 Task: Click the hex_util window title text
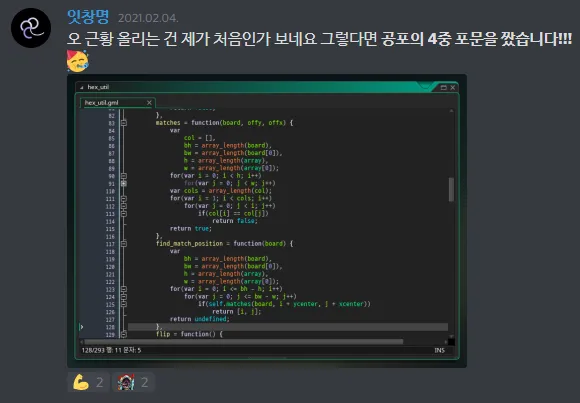[98, 87]
